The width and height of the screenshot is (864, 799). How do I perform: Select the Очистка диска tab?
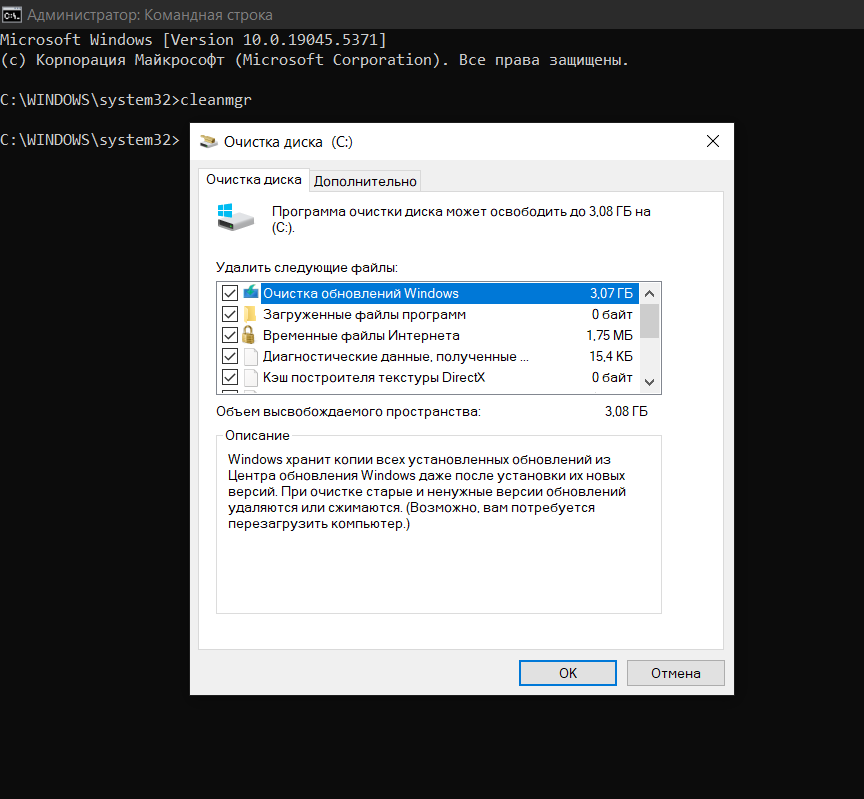point(253,180)
